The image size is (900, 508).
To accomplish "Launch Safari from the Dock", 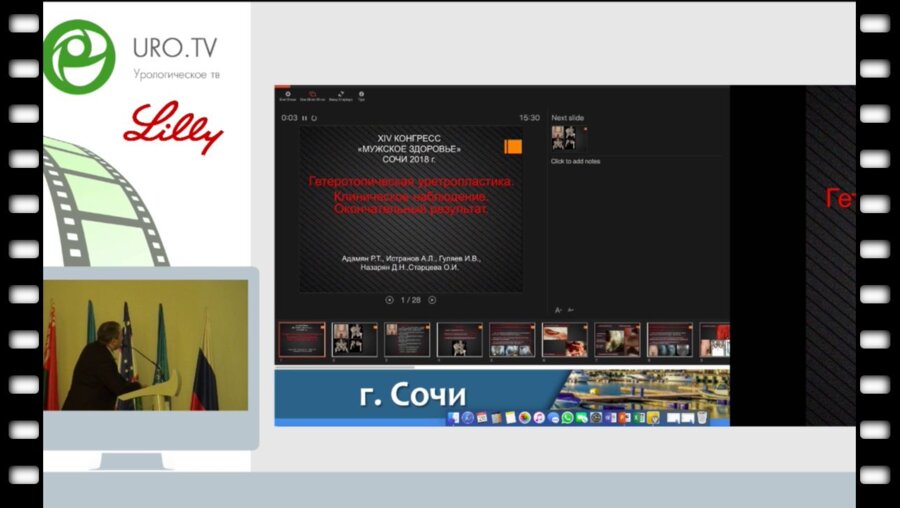I will [x=468, y=417].
